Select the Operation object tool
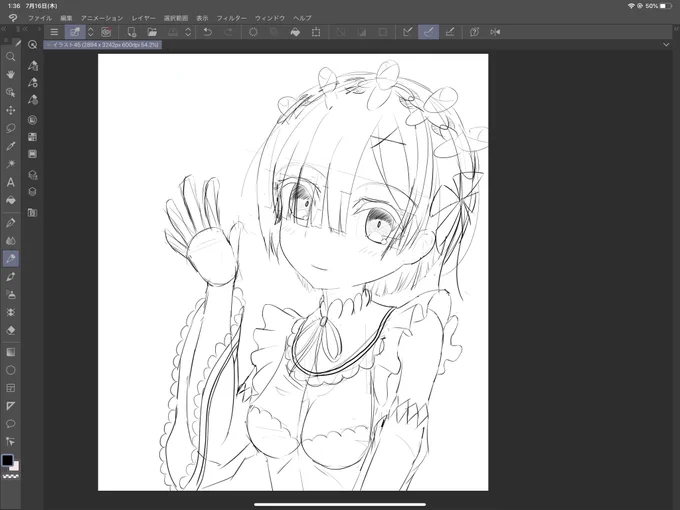 [x=11, y=92]
